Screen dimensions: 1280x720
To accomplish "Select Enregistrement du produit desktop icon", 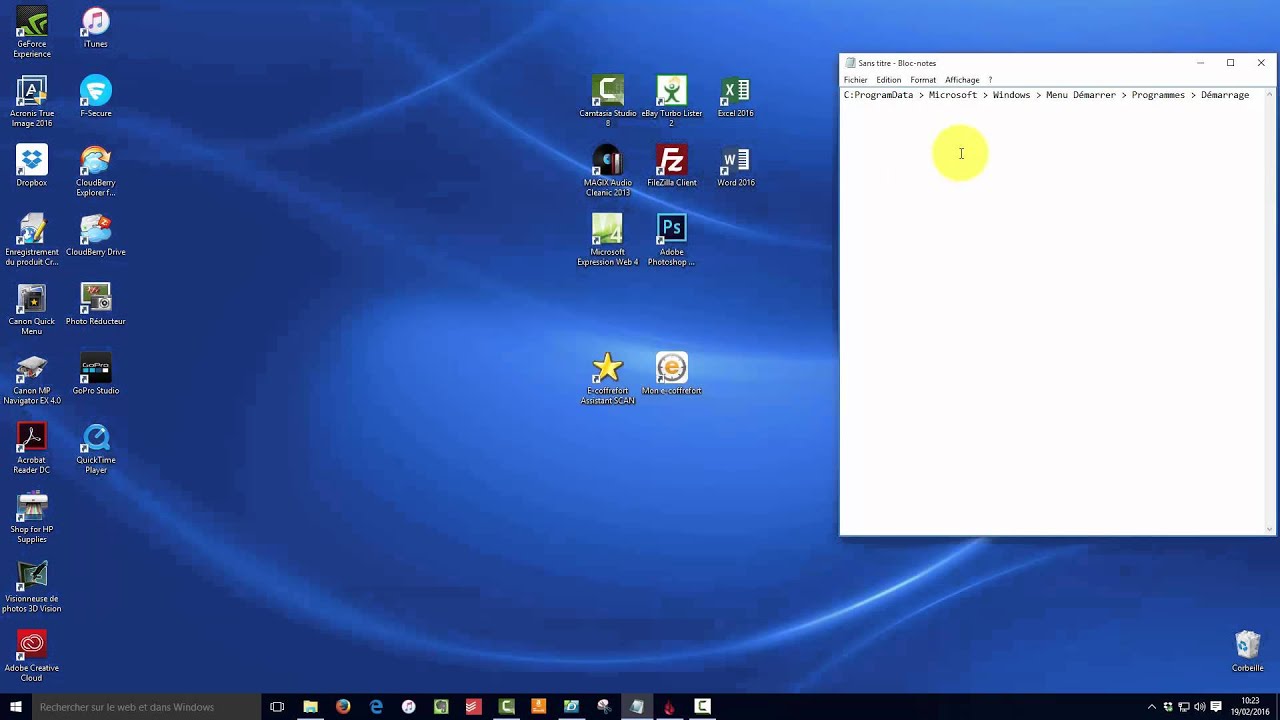I will 32,241.
